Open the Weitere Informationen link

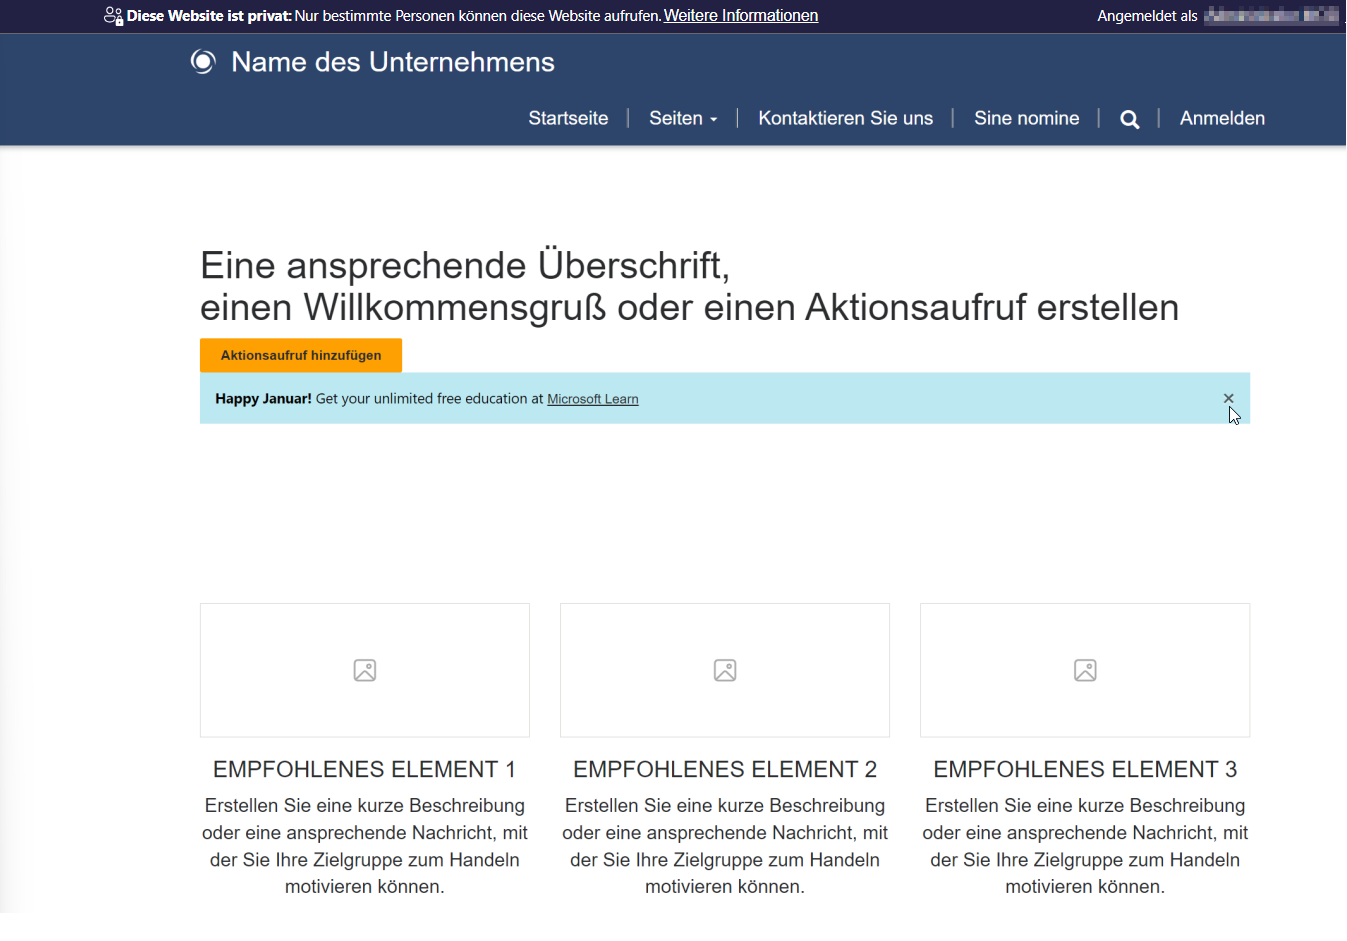click(x=741, y=16)
